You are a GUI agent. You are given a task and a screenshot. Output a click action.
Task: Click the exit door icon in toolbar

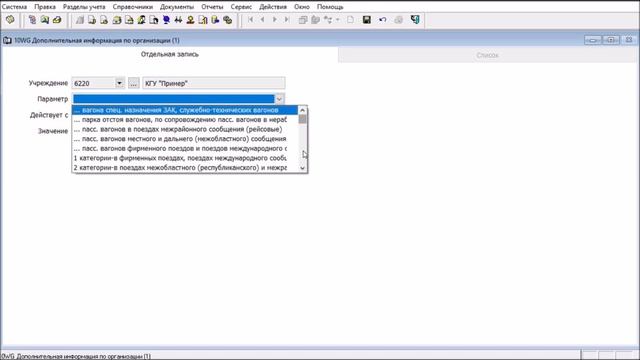tap(415, 20)
